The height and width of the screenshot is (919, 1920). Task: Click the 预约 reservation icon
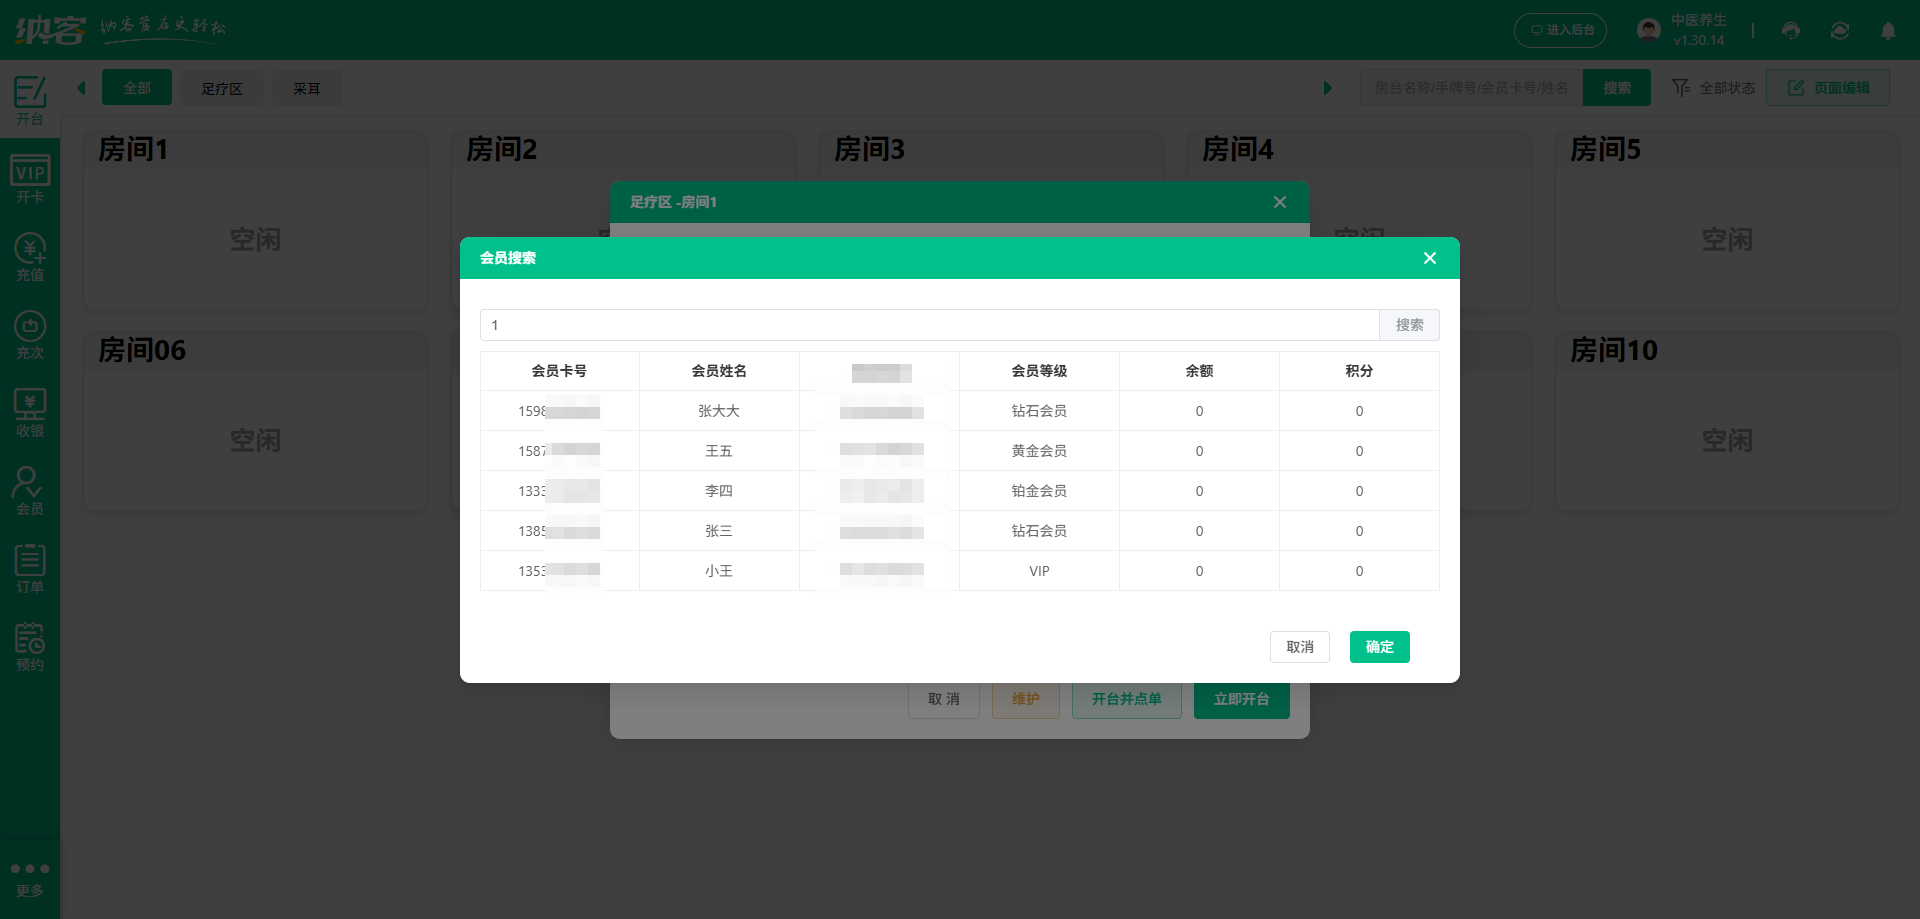coord(30,646)
